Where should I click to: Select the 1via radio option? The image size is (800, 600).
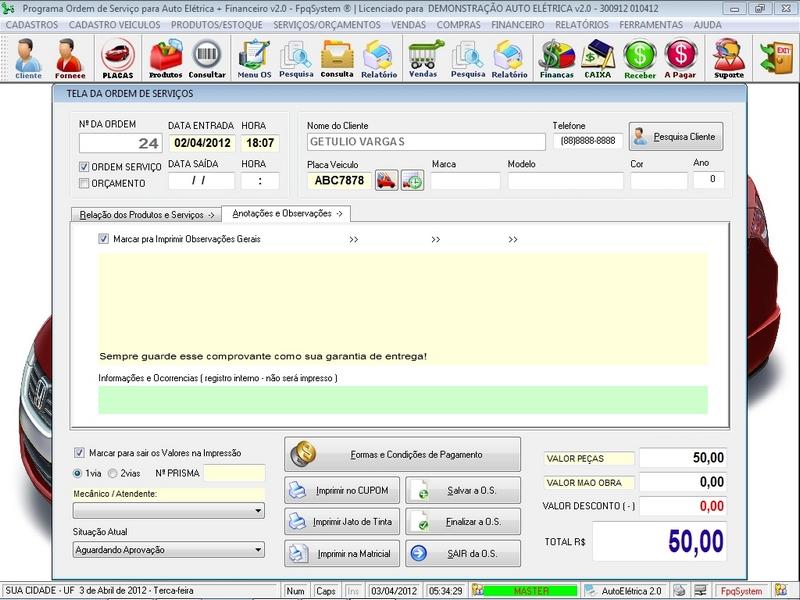pos(78,473)
